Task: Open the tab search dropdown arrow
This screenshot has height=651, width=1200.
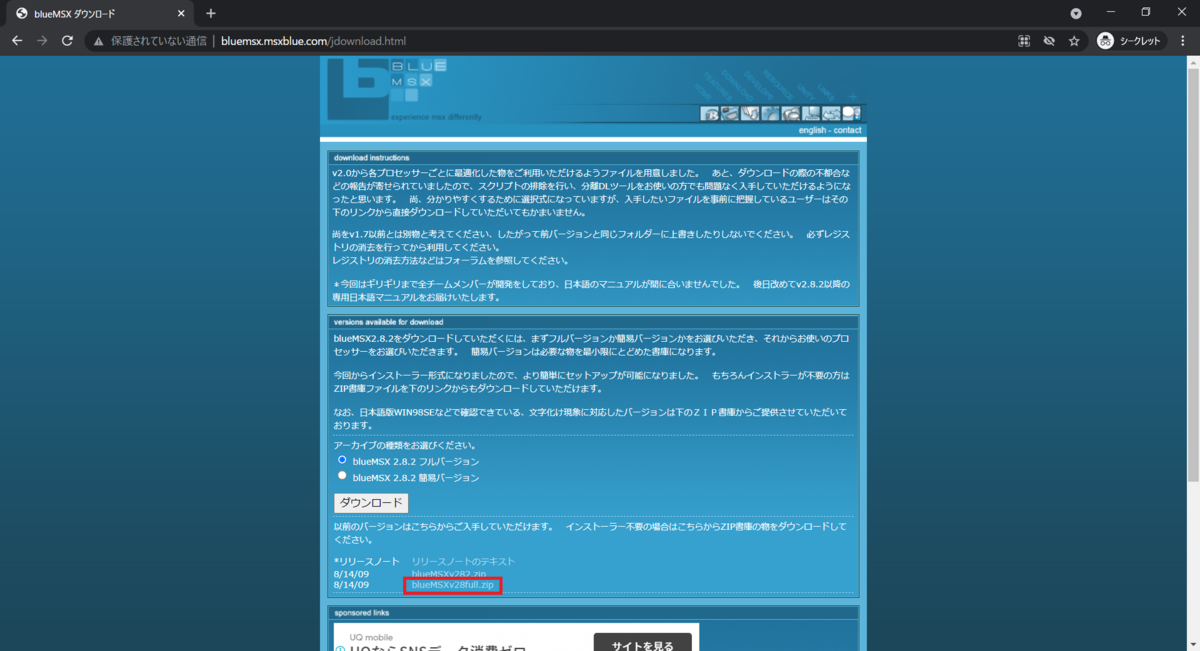Action: point(1076,13)
